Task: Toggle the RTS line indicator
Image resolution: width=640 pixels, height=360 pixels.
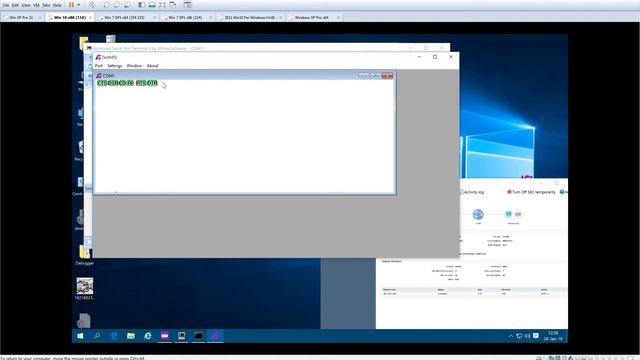Action: (141, 83)
